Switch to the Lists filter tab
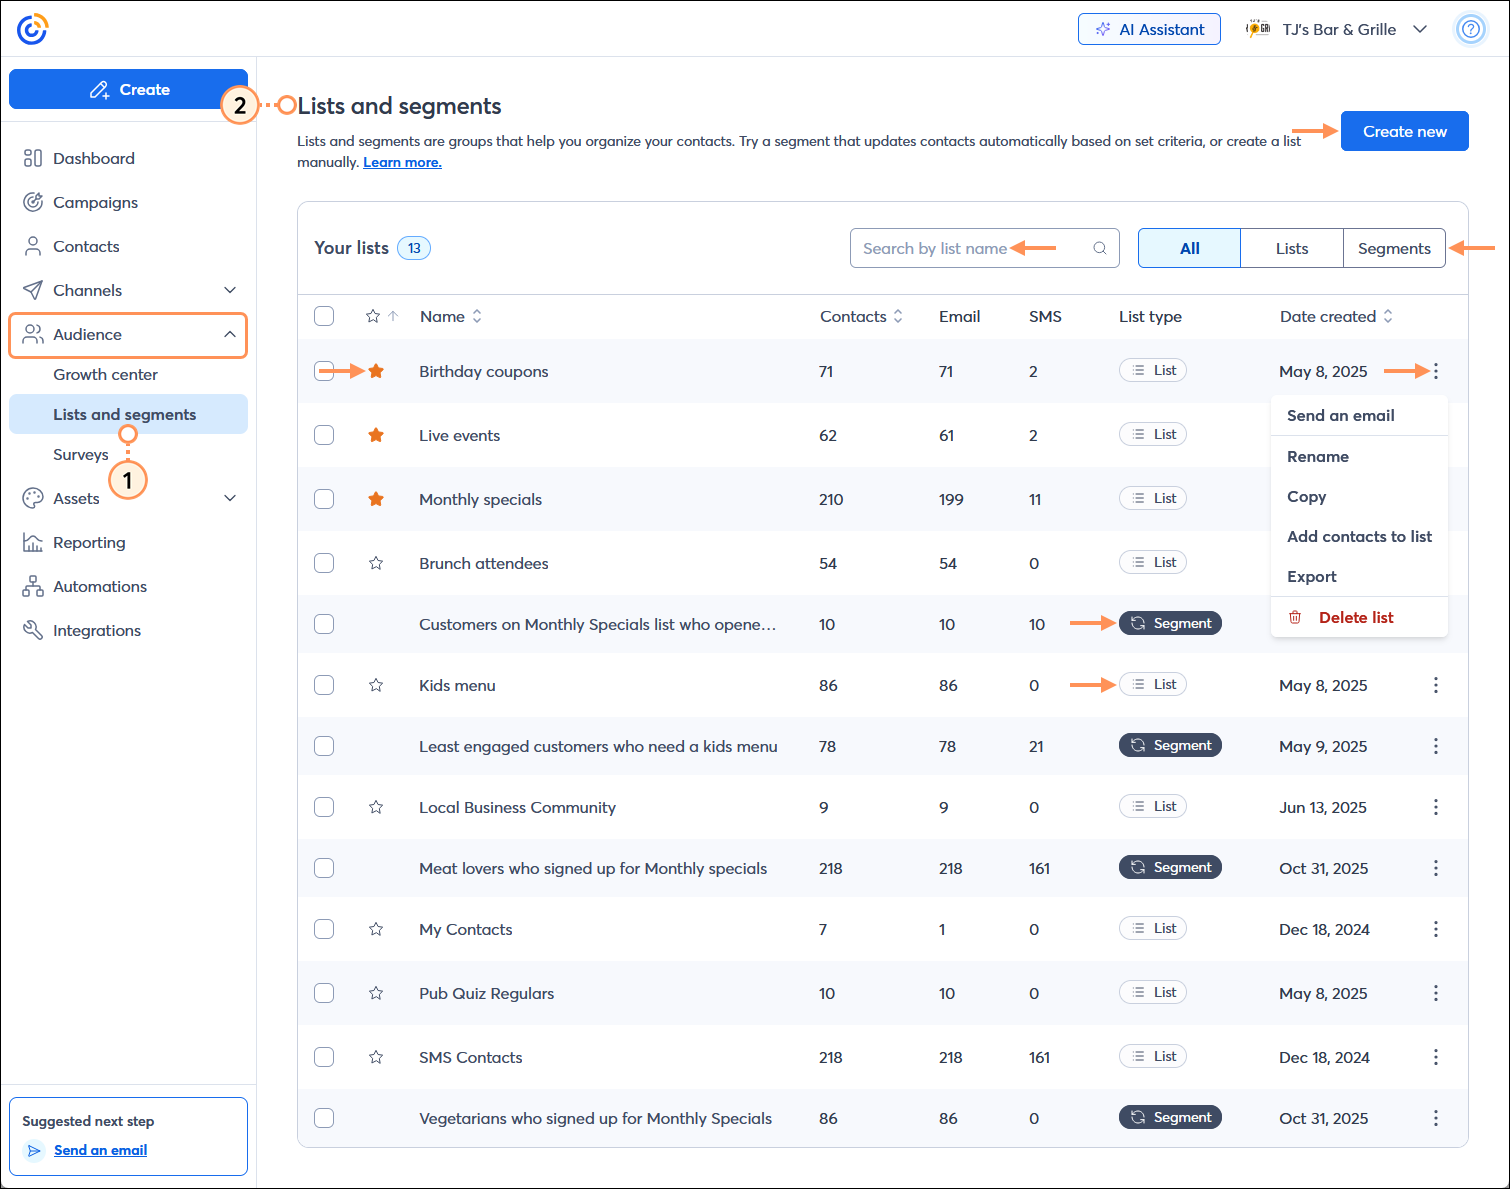The height and width of the screenshot is (1189, 1510). [1292, 248]
